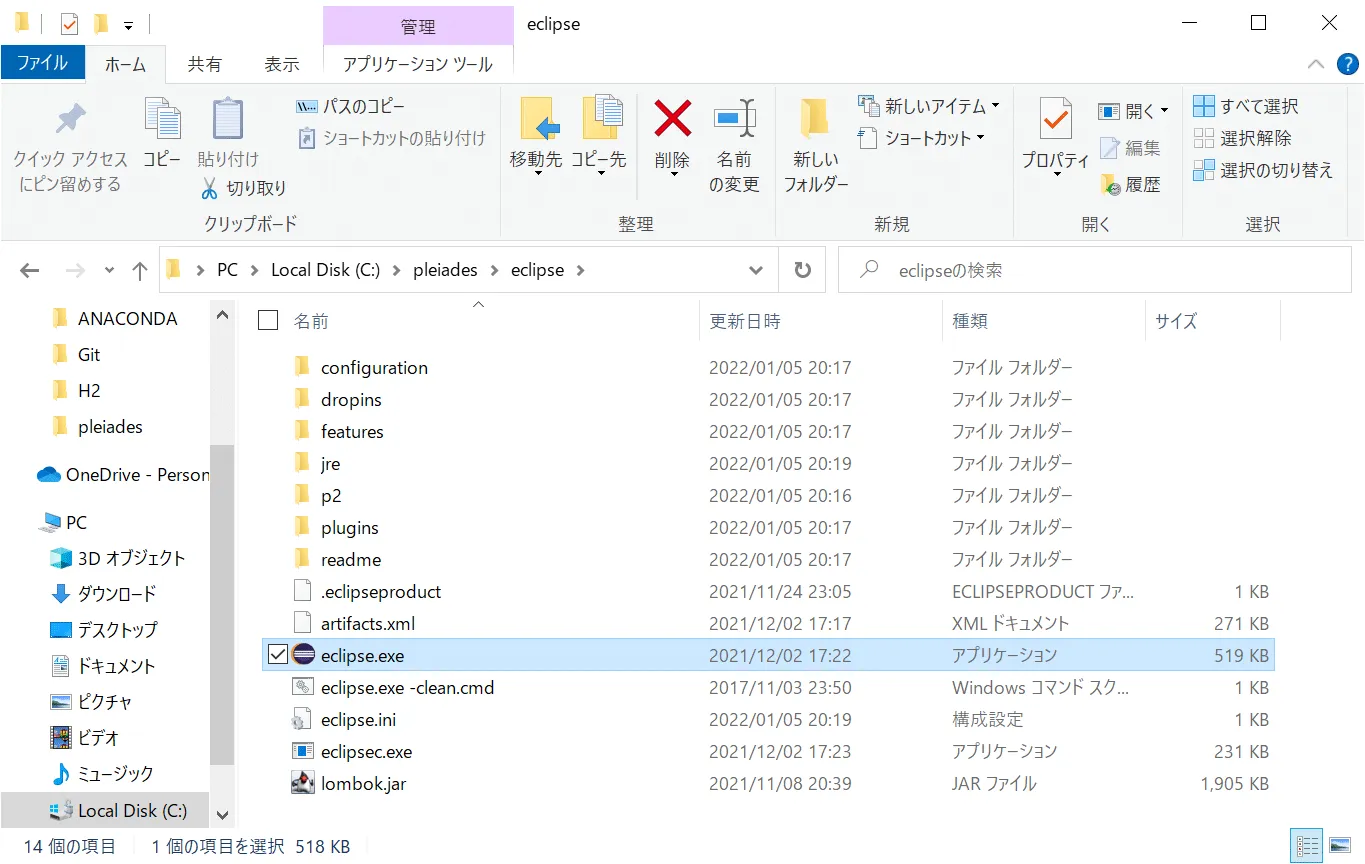Click pleiades in the address path
The width and height of the screenshot is (1365, 864).
click(445, 270)
